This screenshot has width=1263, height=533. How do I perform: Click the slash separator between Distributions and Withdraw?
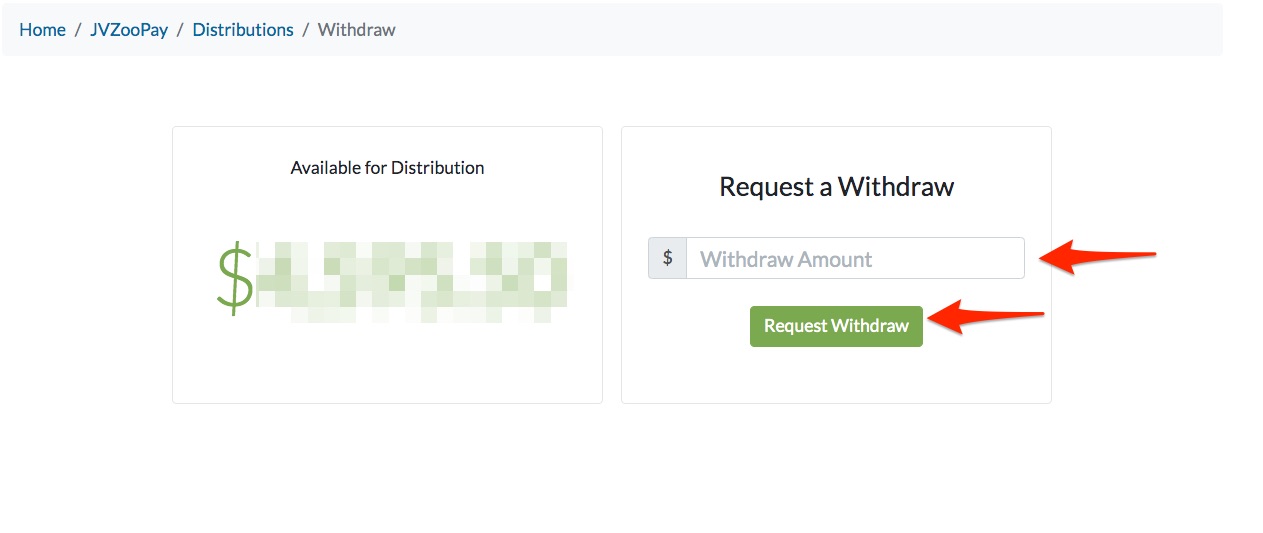[306, 30]
